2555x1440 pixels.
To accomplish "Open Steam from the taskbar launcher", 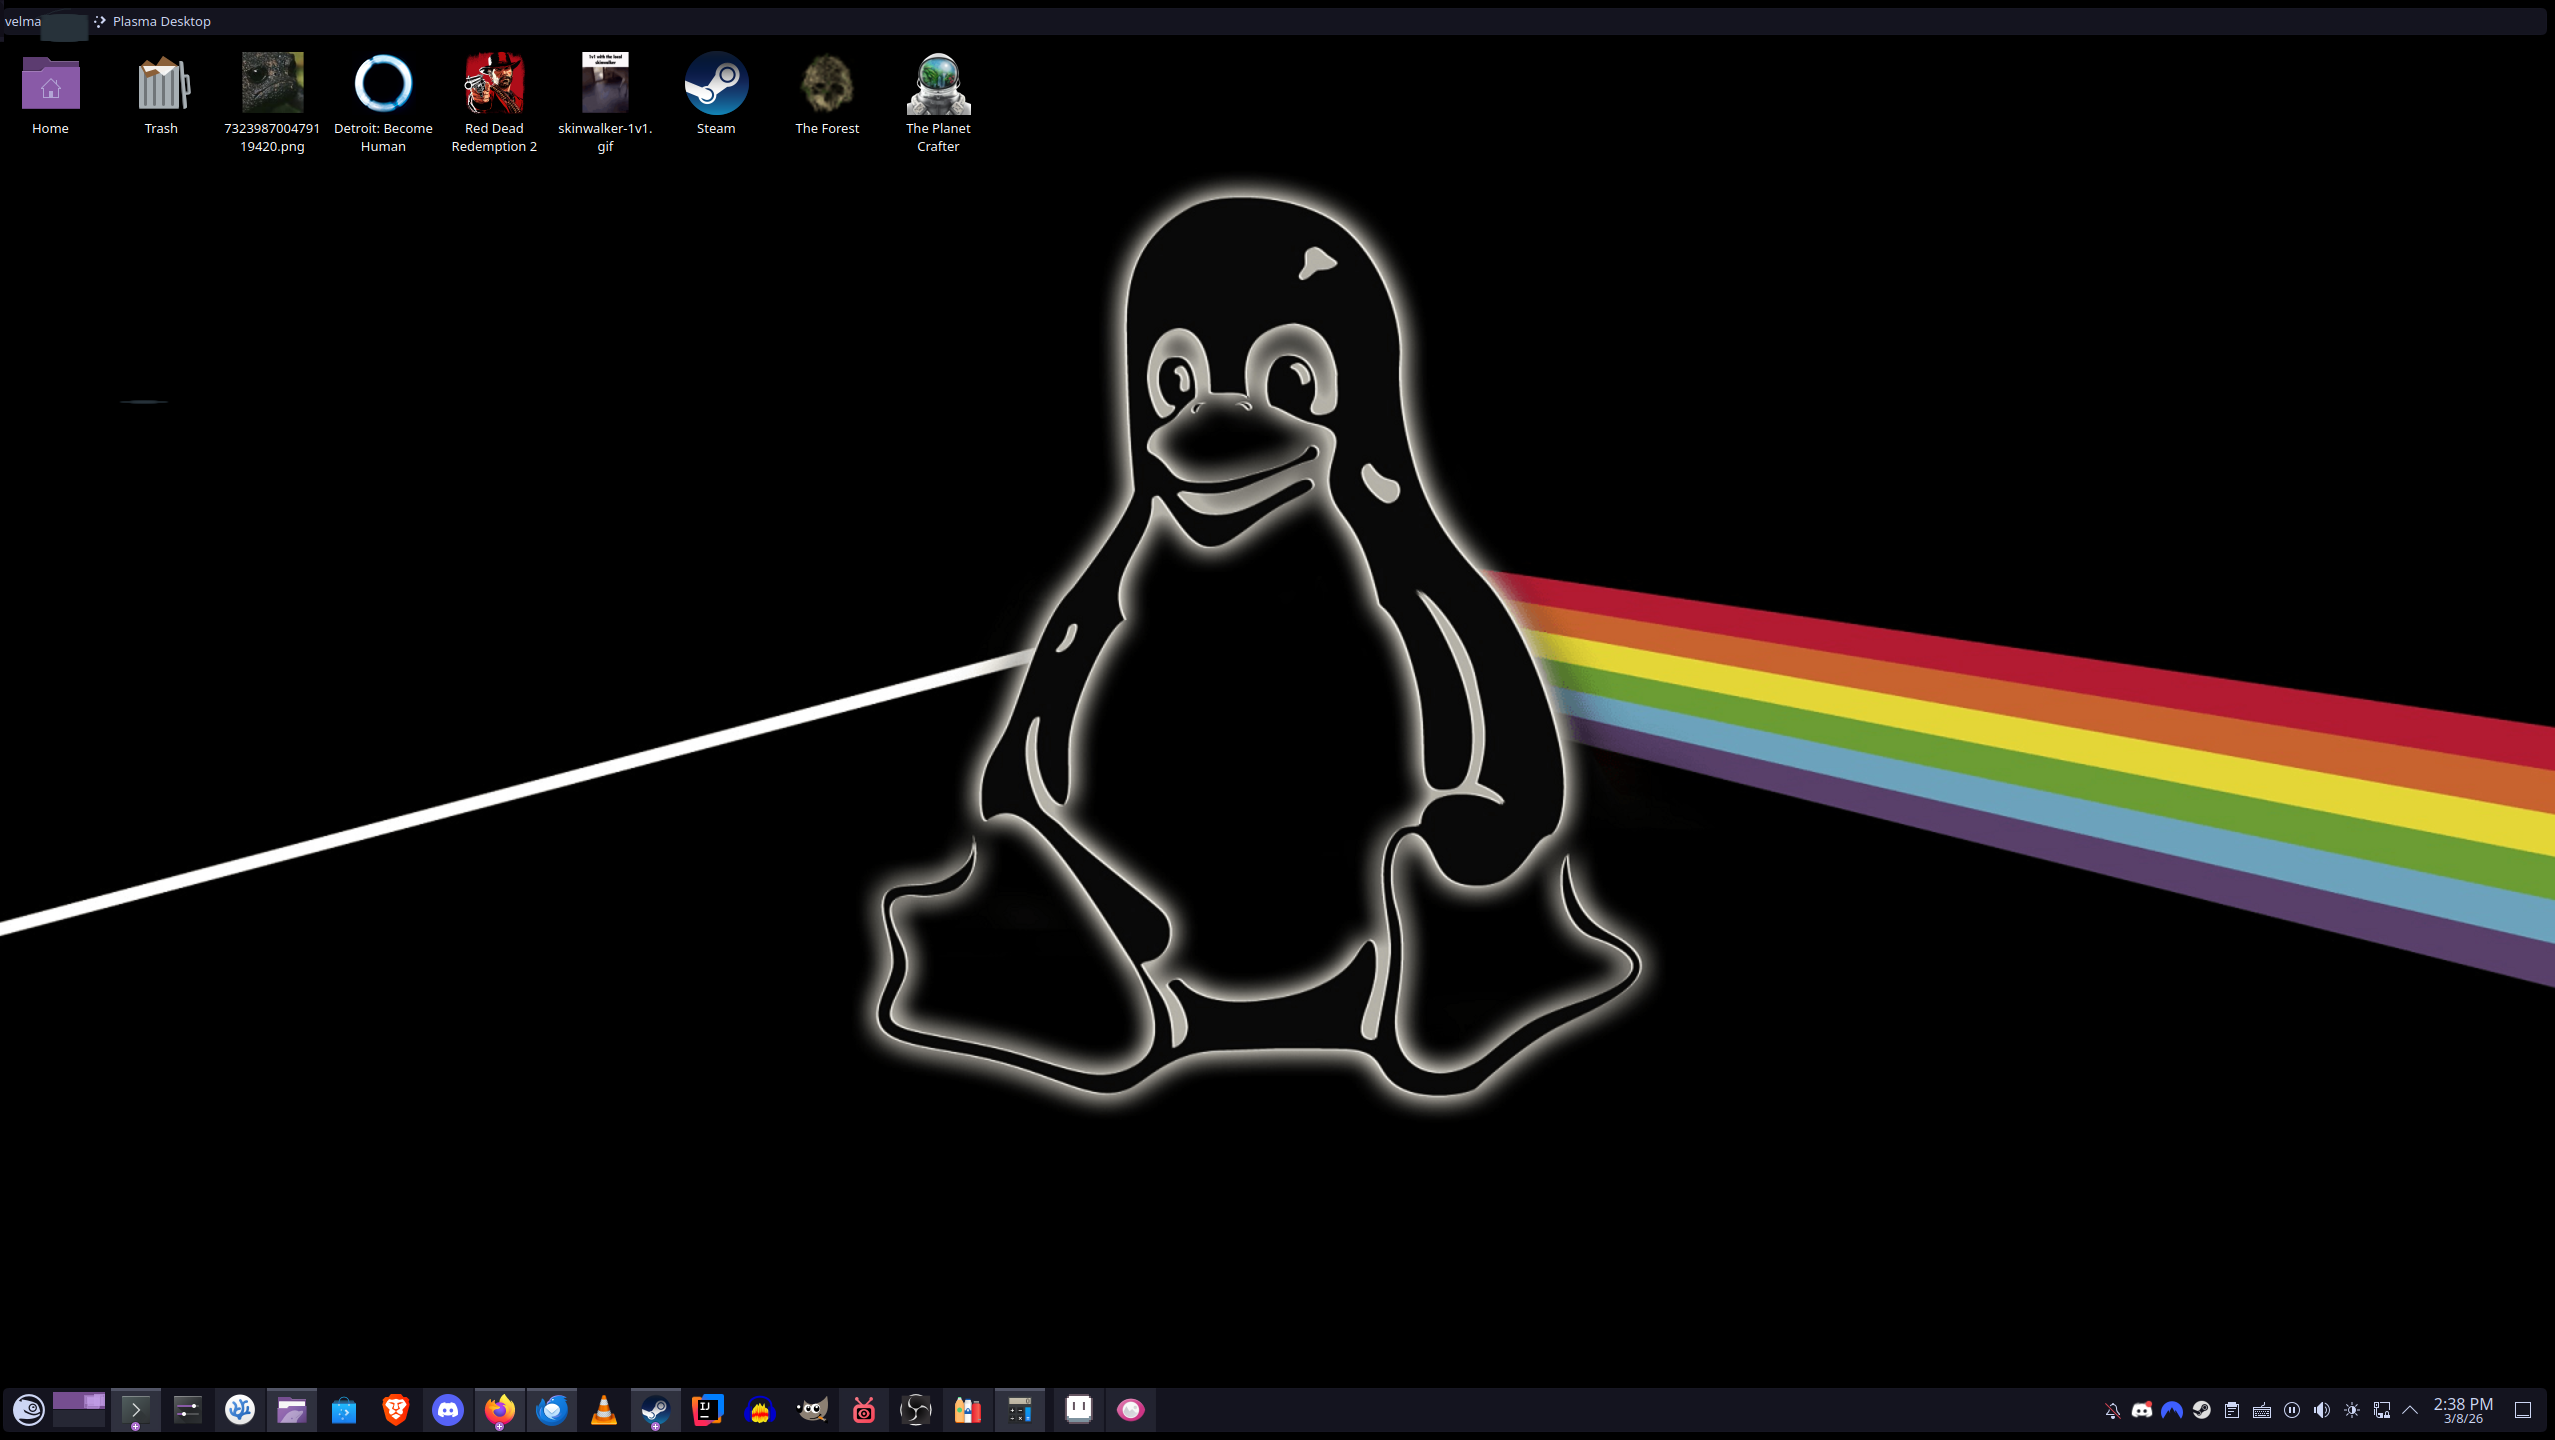I will (x=656, y=1410).
